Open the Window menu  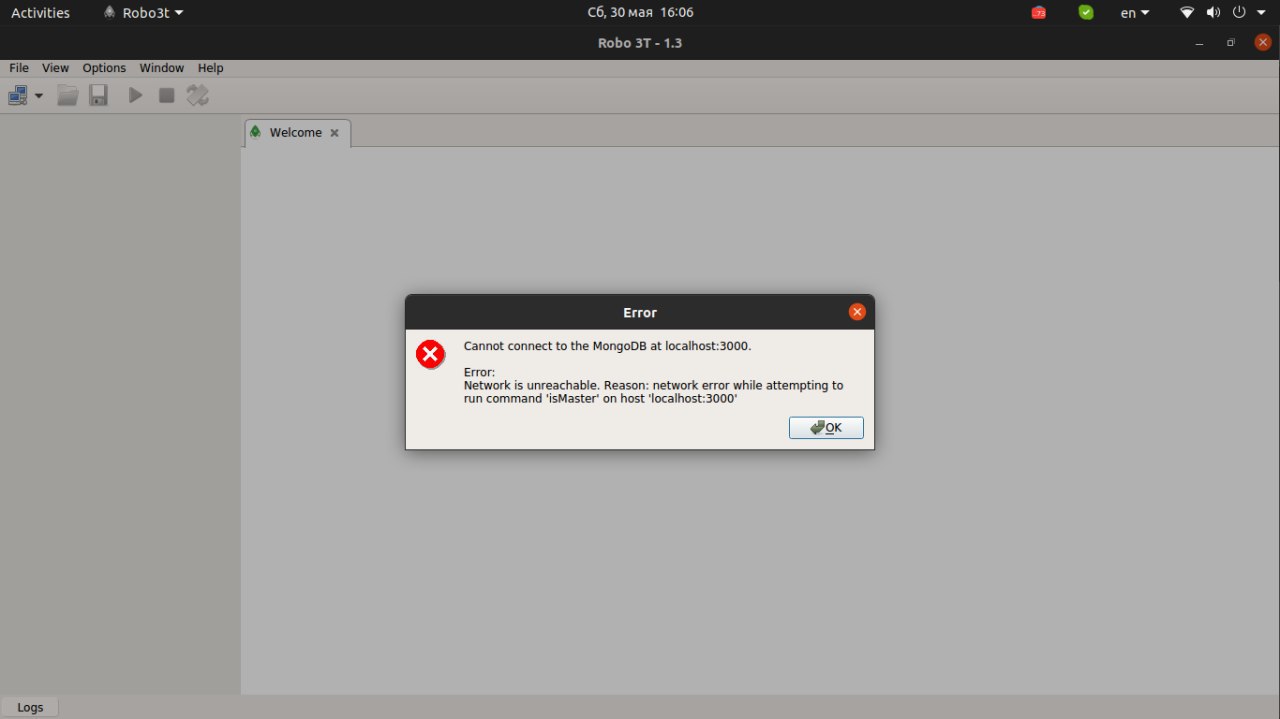click(x=162, y=68)
